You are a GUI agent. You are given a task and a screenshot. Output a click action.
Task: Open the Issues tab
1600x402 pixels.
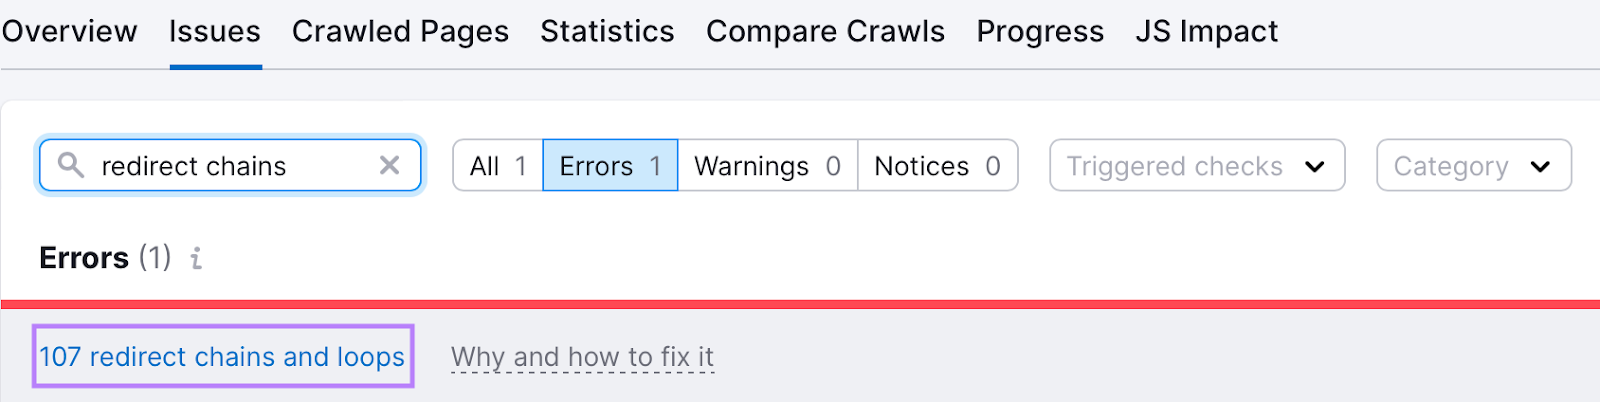pyautogui.click(x=215, y=32)
